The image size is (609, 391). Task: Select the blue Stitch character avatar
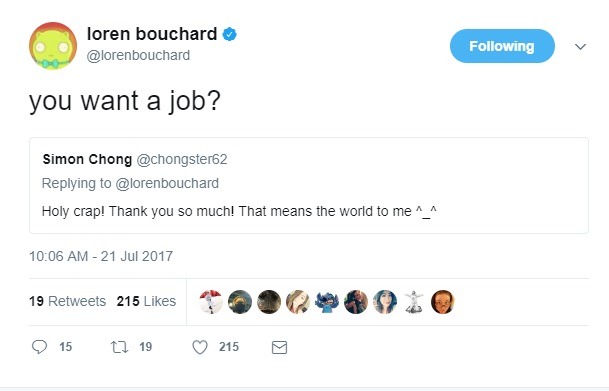point(327,302)
